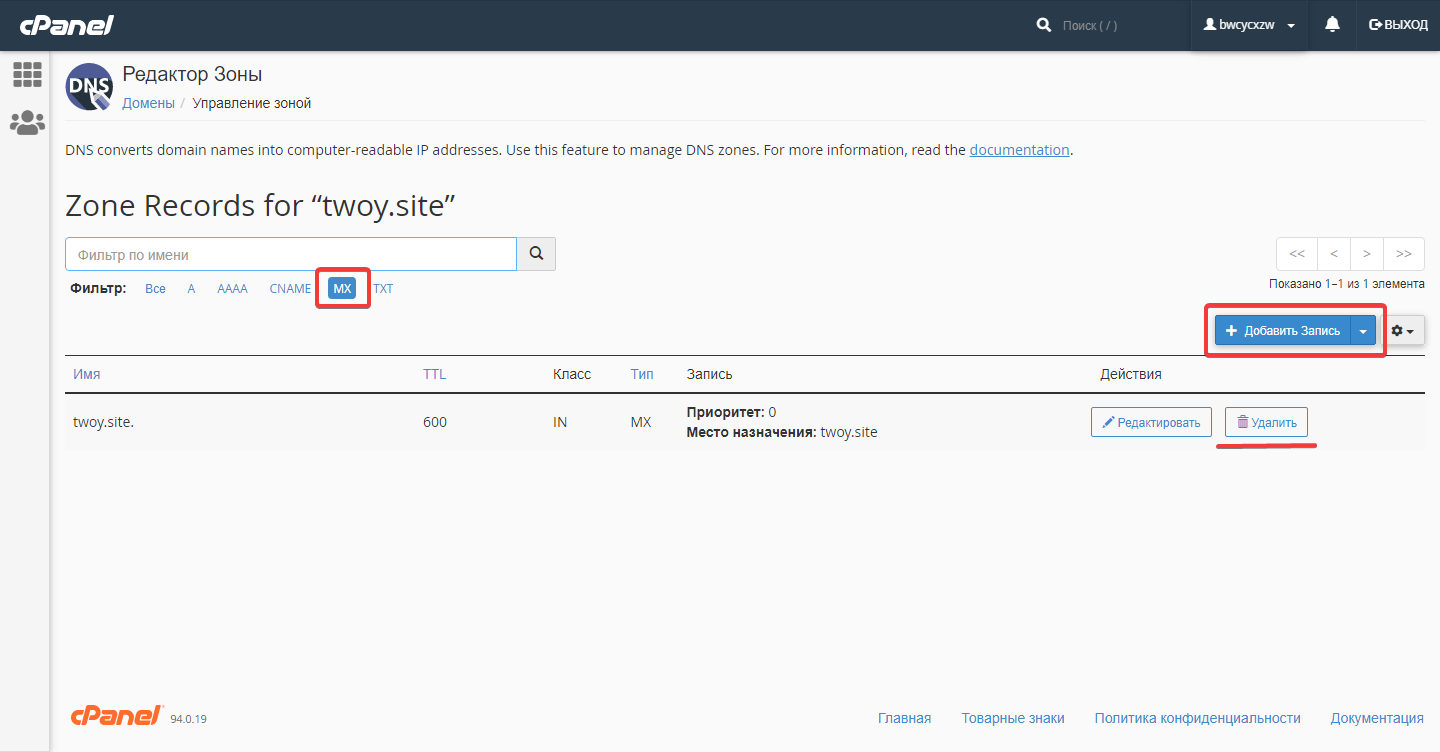Viewport: 1440px width, 752px height.
Task: Click the twoy.site. name cell
Action: tap(104, 422)
